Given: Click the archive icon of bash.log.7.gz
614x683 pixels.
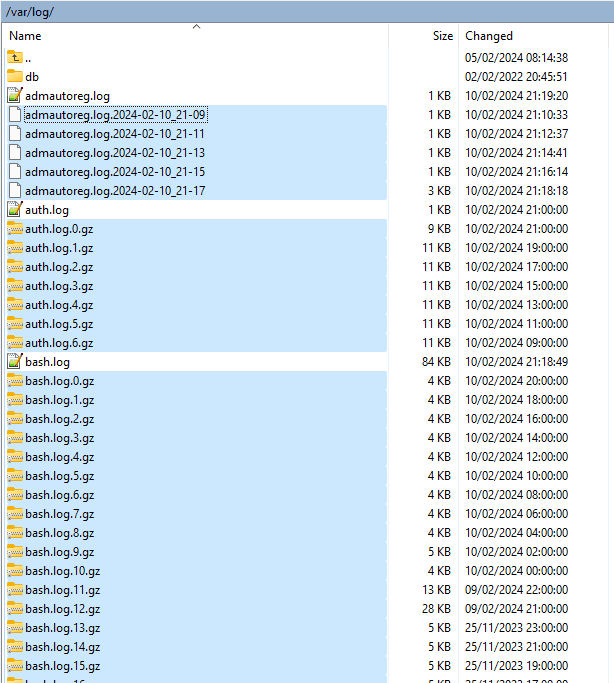Looking at the screenshot, I should point(14,514).
